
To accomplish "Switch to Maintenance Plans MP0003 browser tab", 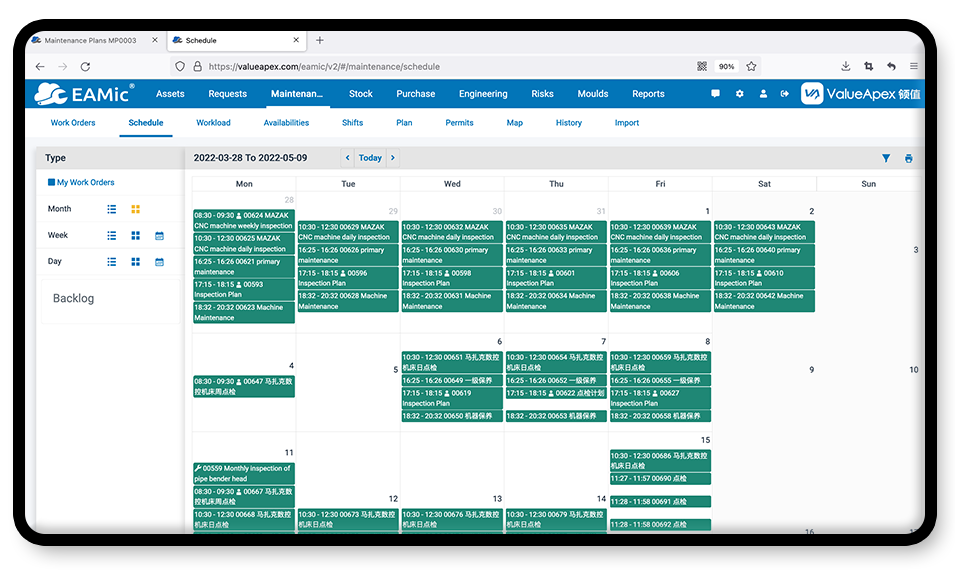I will click(90, 40).
